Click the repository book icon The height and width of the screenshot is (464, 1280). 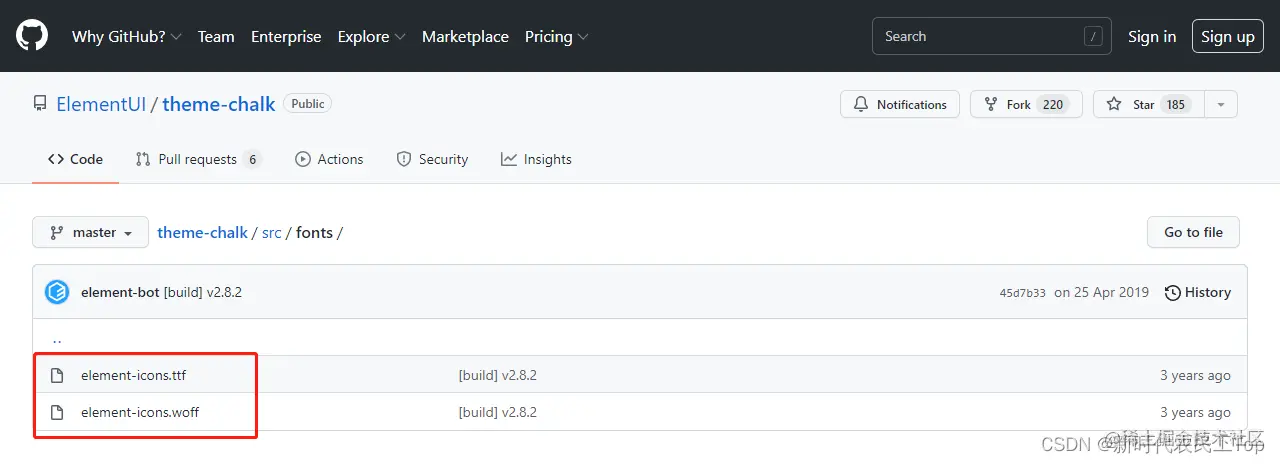click(40, 104)
